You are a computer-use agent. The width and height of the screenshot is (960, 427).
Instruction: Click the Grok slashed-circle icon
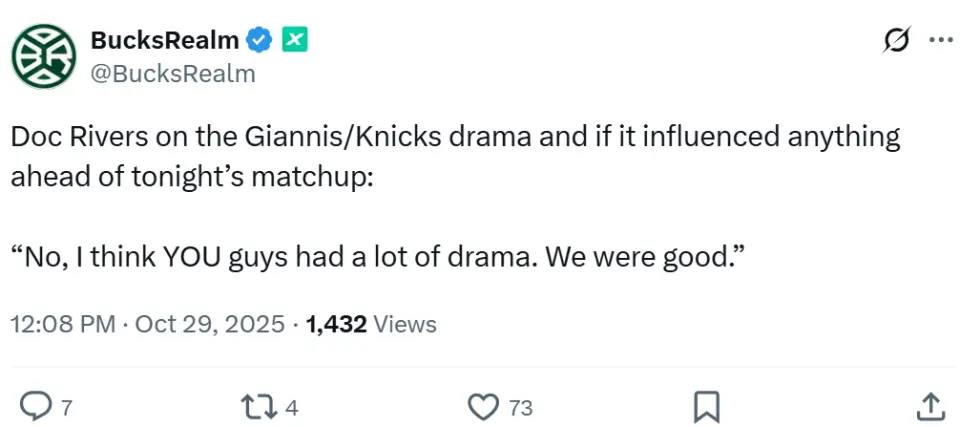(896, 41)
